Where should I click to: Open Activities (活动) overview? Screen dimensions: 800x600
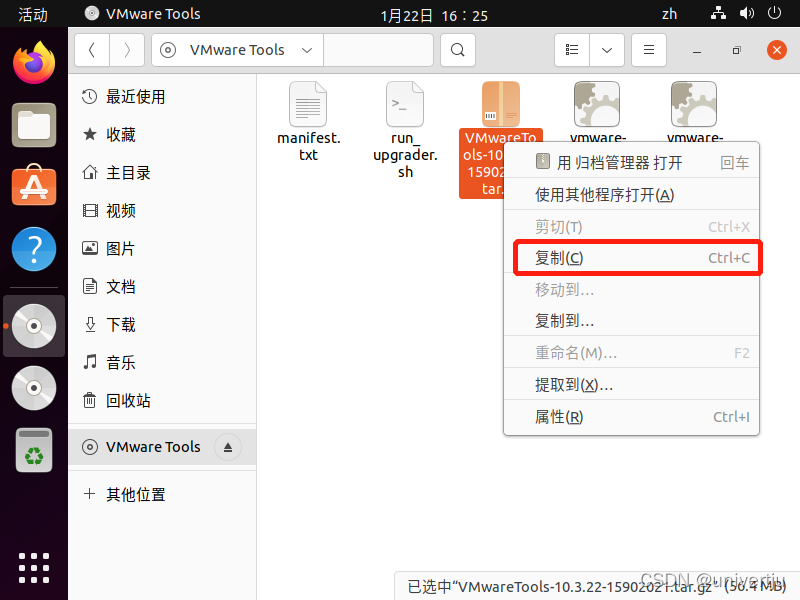pyautogui.click(x=33, y=14)
